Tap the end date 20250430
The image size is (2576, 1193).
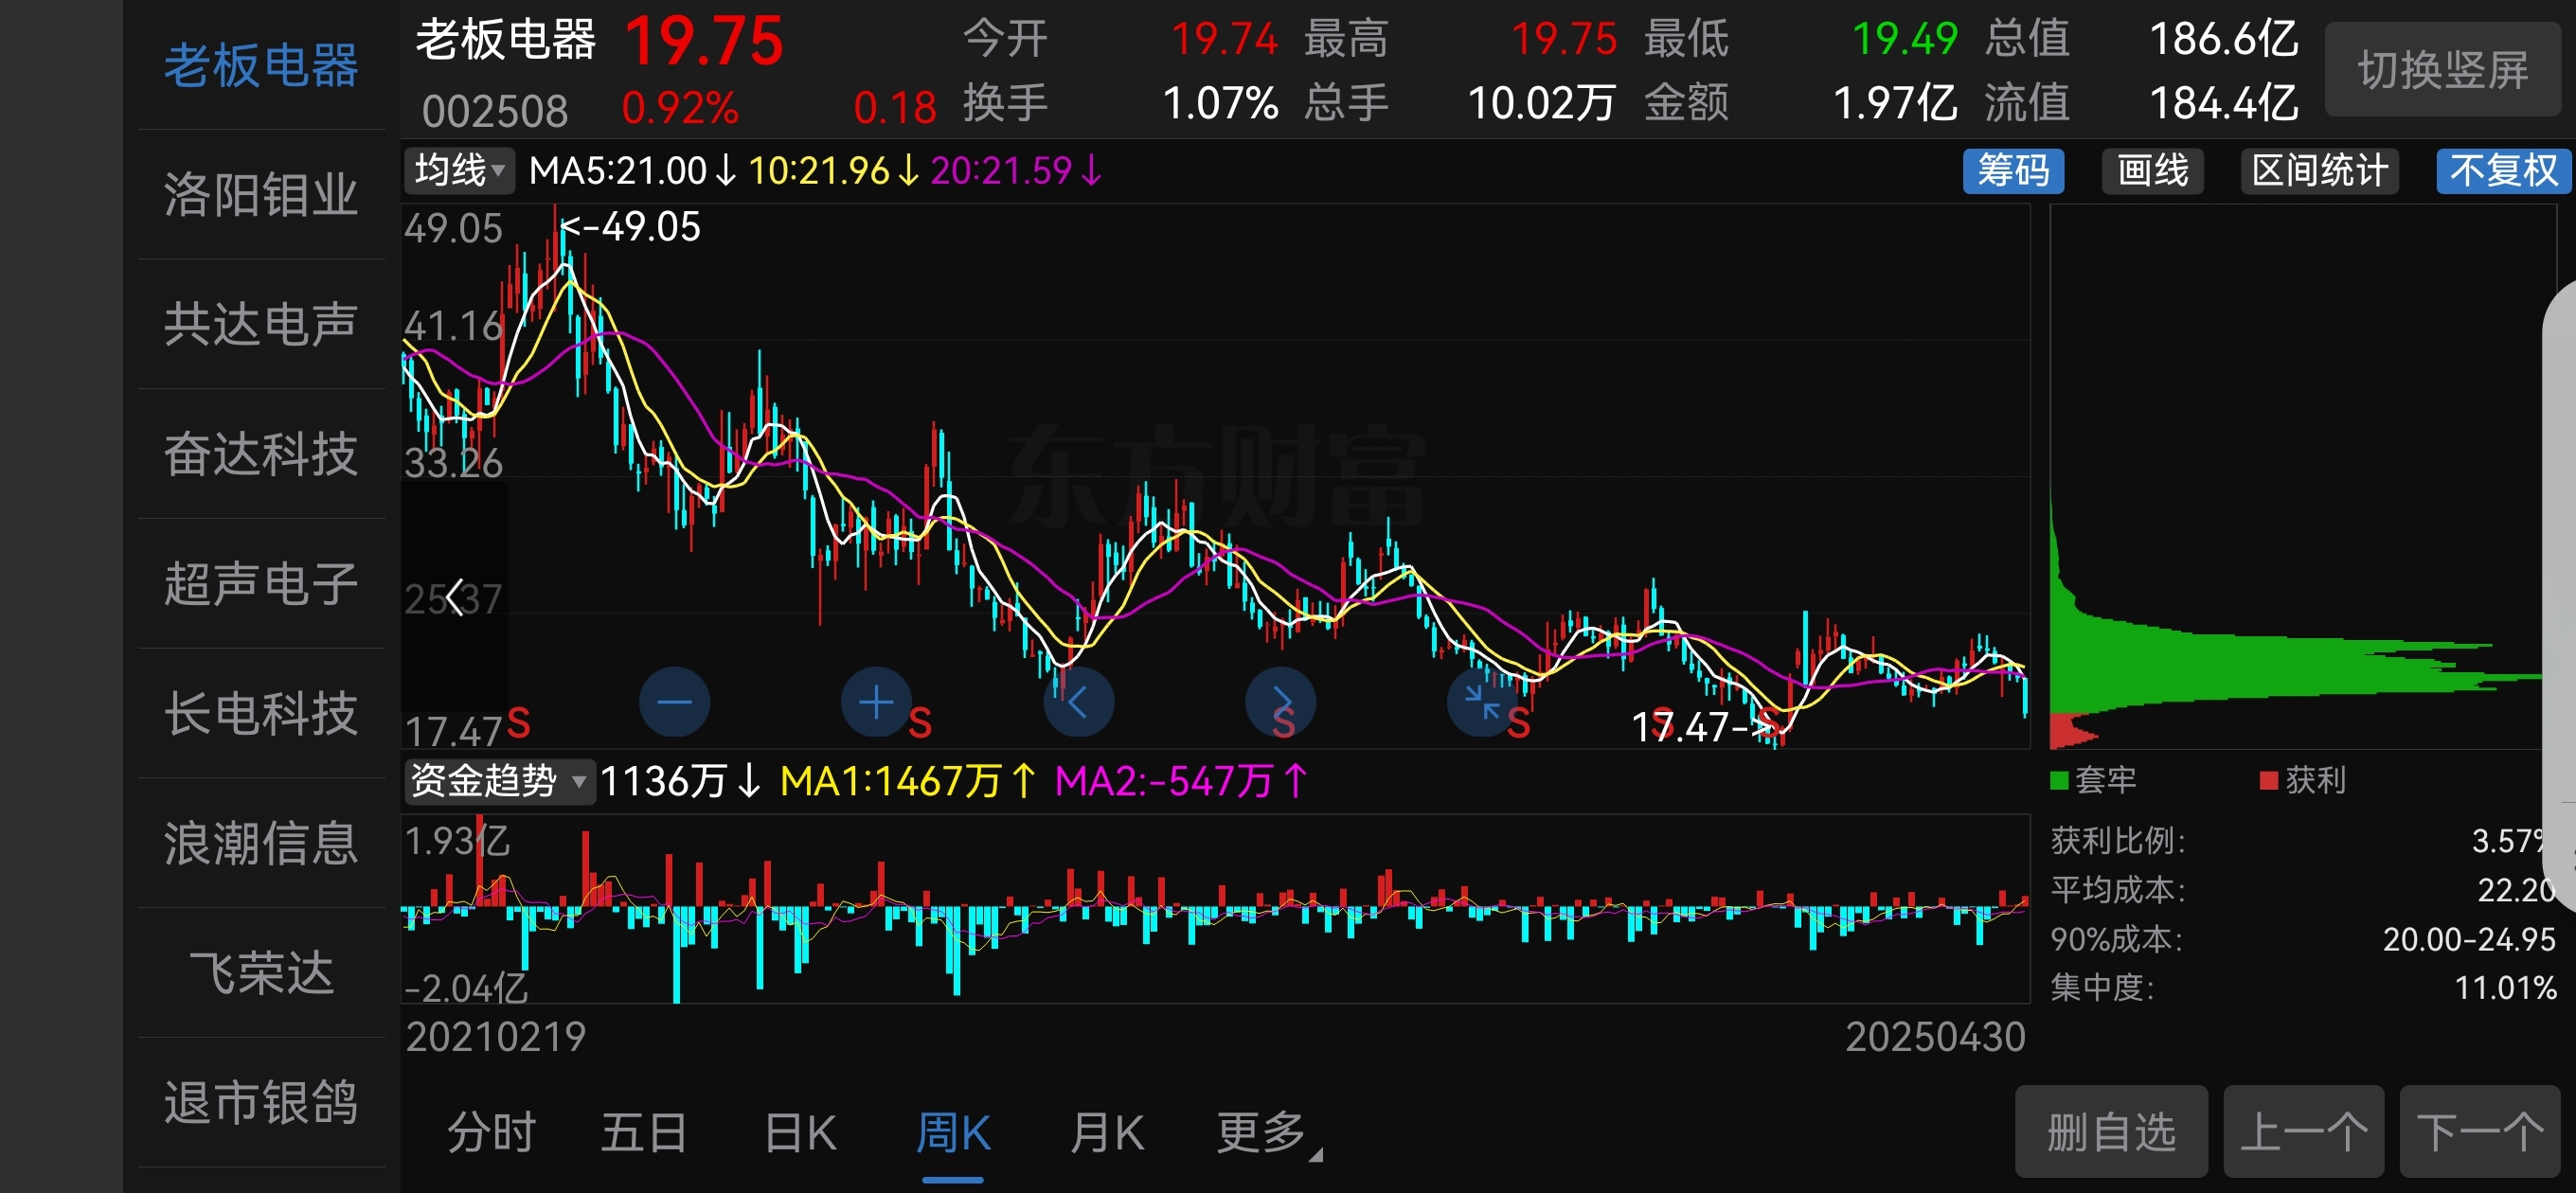click(1935, 1037)
